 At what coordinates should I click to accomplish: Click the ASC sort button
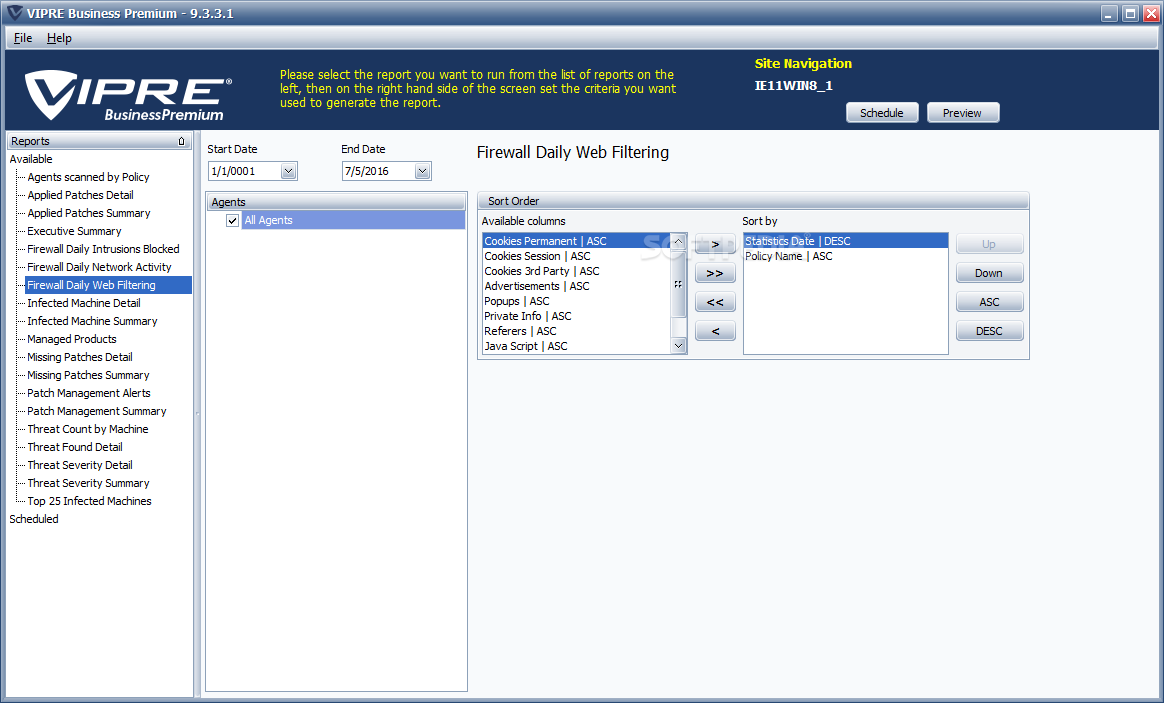[989, 302]
